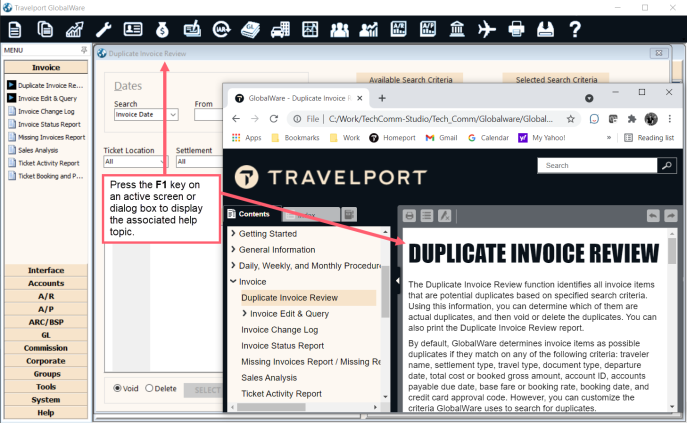Viewport: 687px width, 423px height.
Task: Click the navigate-forward arrow in help toolbar
Action: [670, 216]
